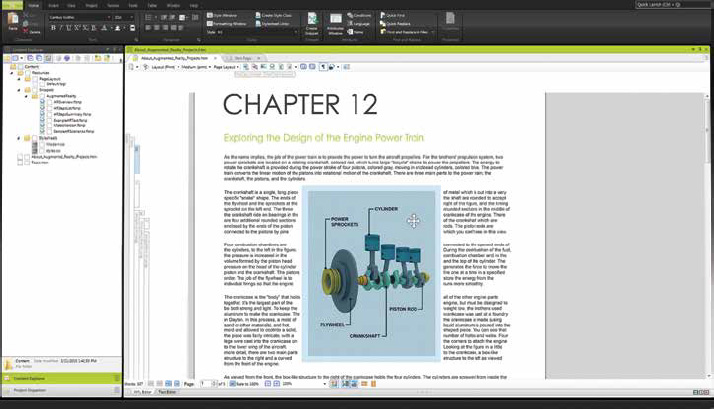Switch to the XML Editor tab

142,392
